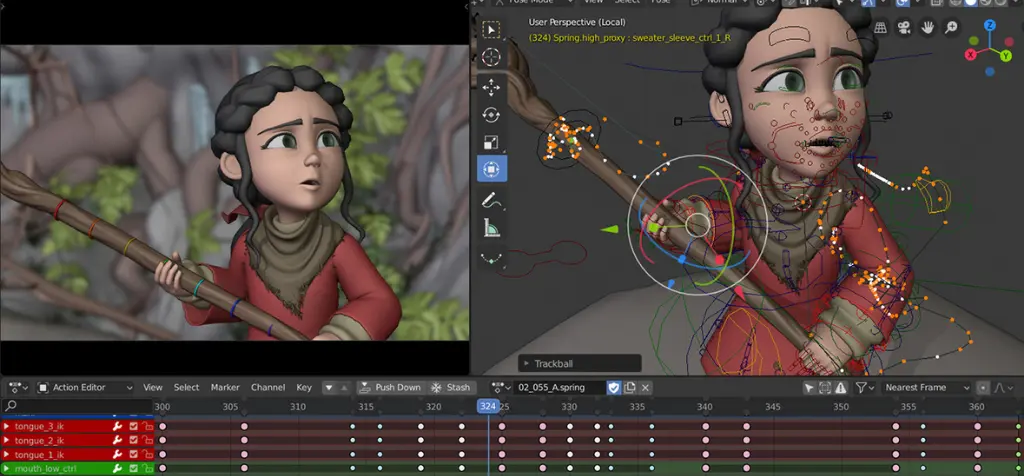1024x476 pixels.
Task: Select the Select Box tool
Action: [x=491, y=30]
